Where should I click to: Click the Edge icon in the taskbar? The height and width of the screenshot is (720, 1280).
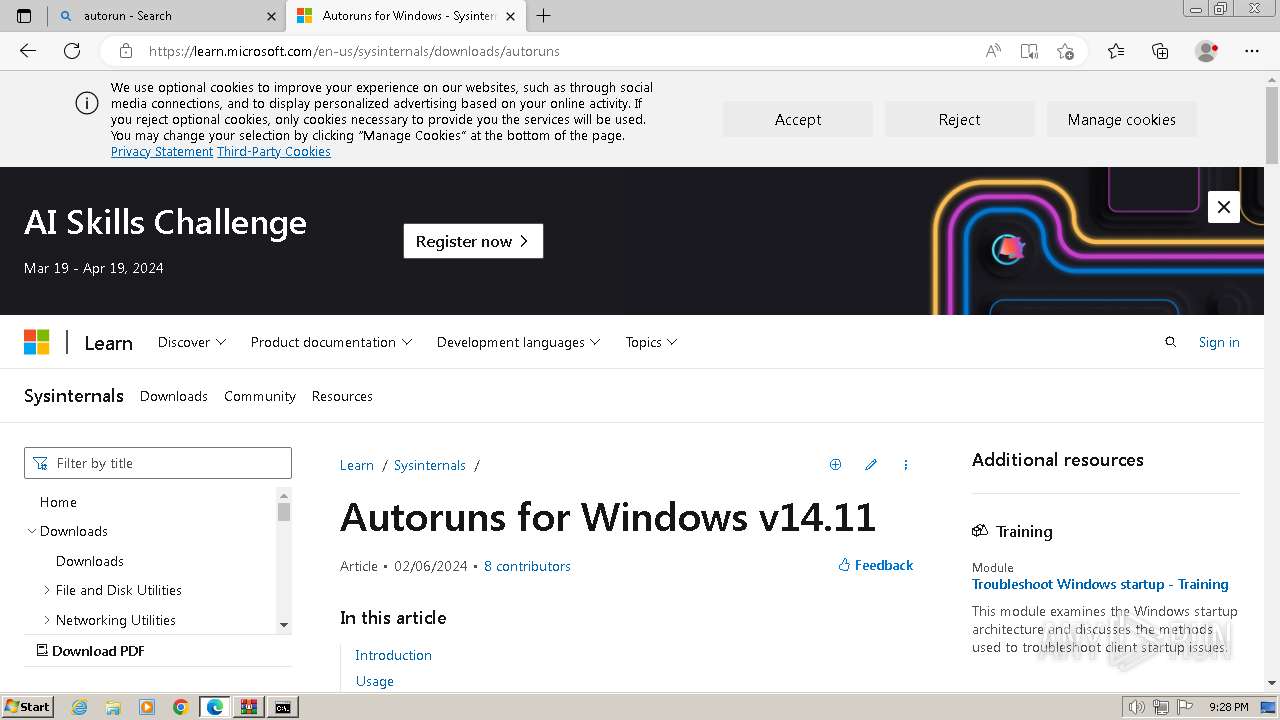click(214, 707)
